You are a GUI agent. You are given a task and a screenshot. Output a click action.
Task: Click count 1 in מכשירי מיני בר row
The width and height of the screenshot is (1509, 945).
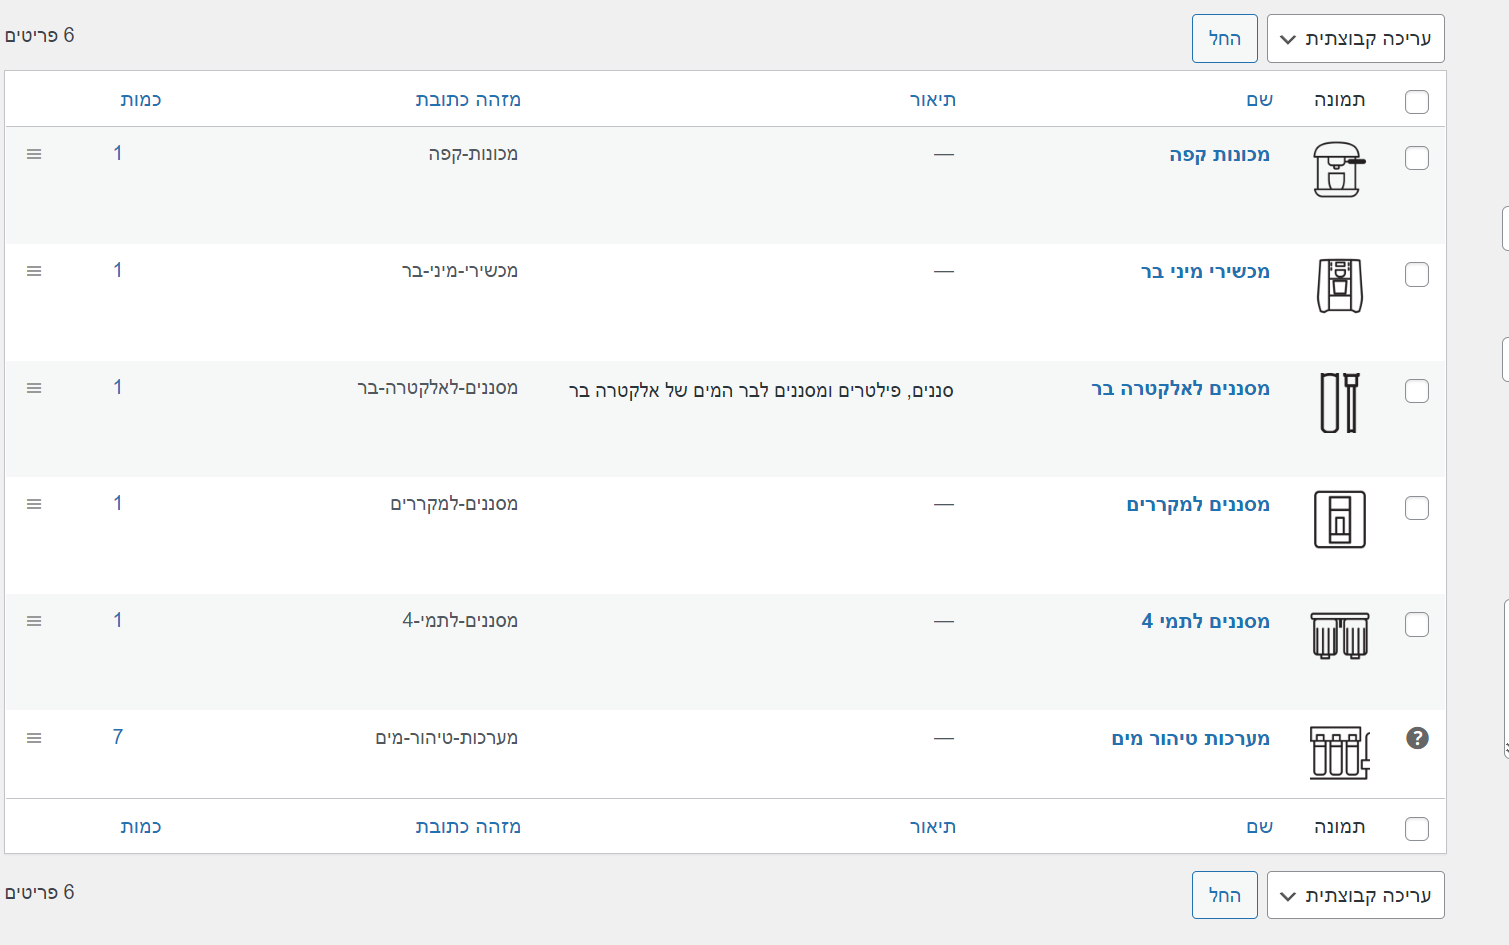(x=118, y=270)
